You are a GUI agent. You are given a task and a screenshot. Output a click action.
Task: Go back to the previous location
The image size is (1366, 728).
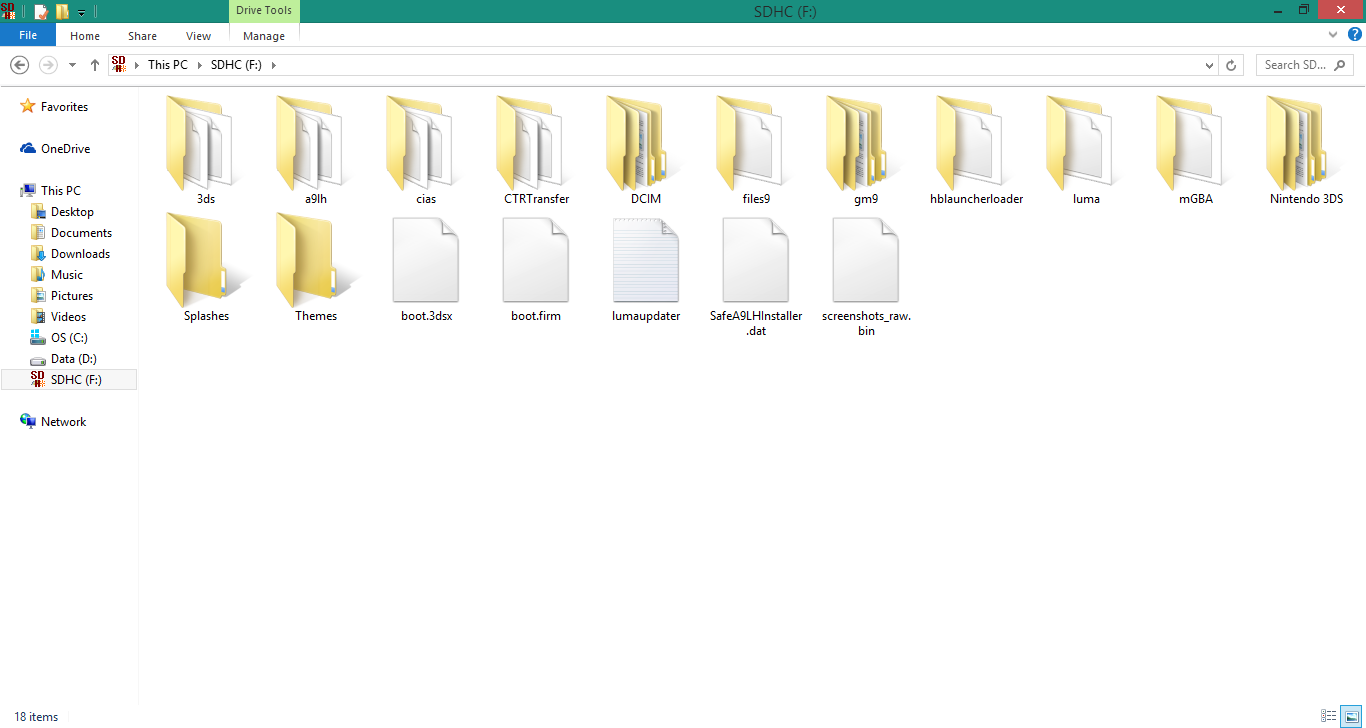19,65
